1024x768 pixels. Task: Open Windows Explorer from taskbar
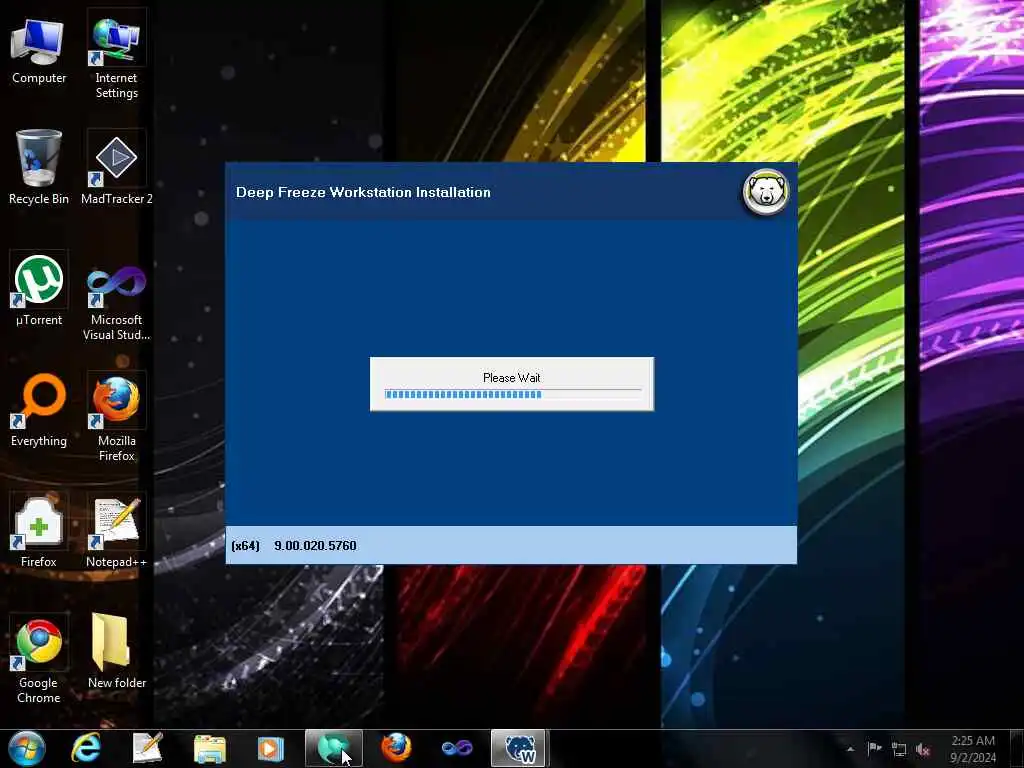coord(210,748)
